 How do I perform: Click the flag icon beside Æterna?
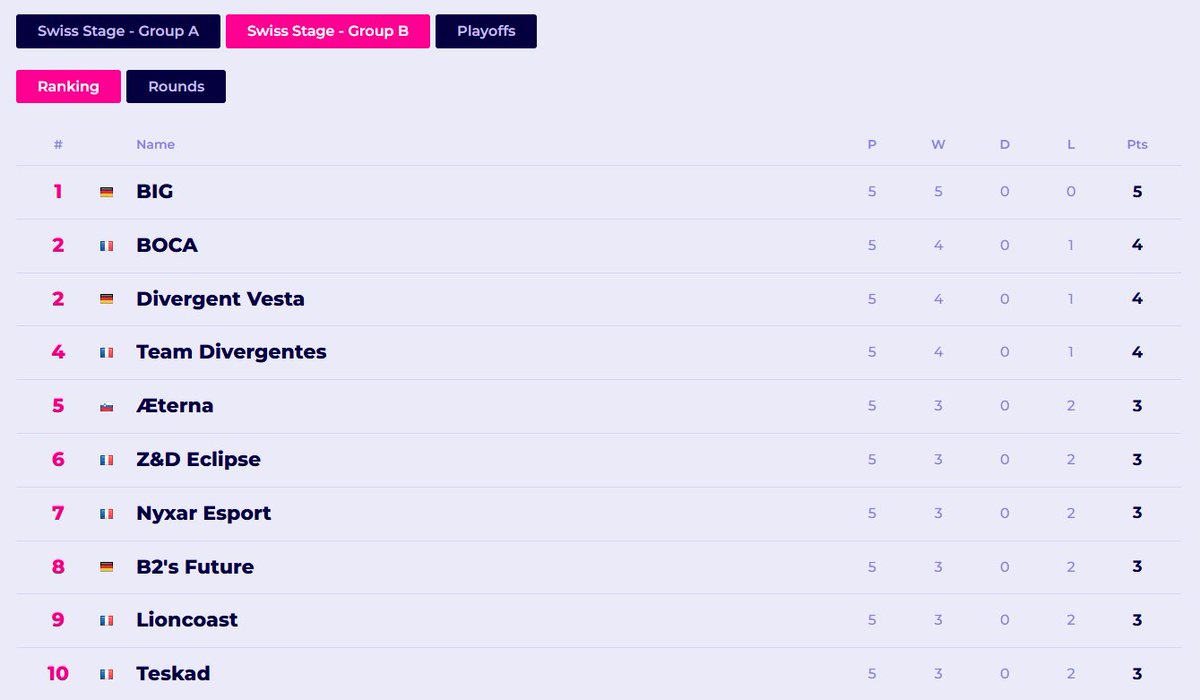point(106,406)
